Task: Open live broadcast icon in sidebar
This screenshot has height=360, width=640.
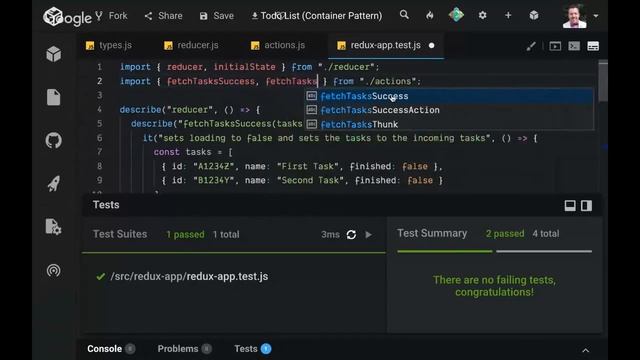Action: 53,270
